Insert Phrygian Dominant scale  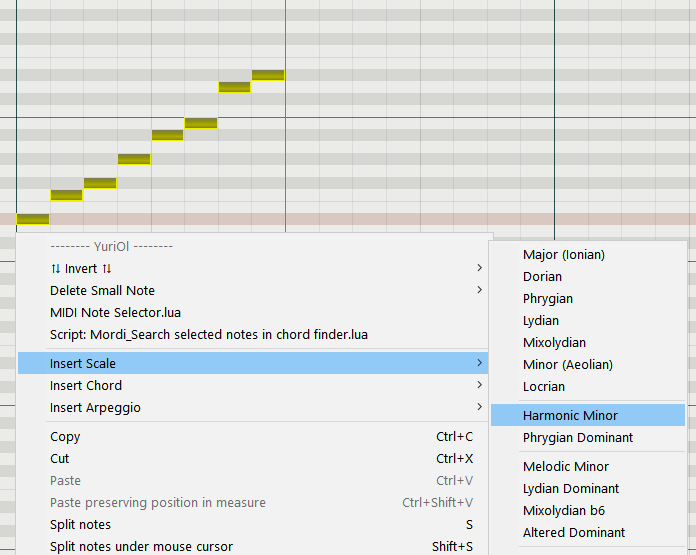point(588,437)
